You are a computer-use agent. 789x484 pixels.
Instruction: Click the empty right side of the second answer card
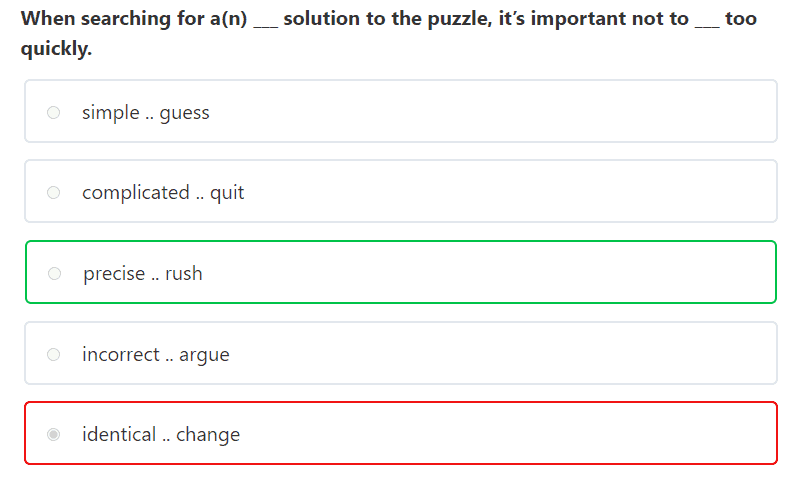(x=600, y=192)
